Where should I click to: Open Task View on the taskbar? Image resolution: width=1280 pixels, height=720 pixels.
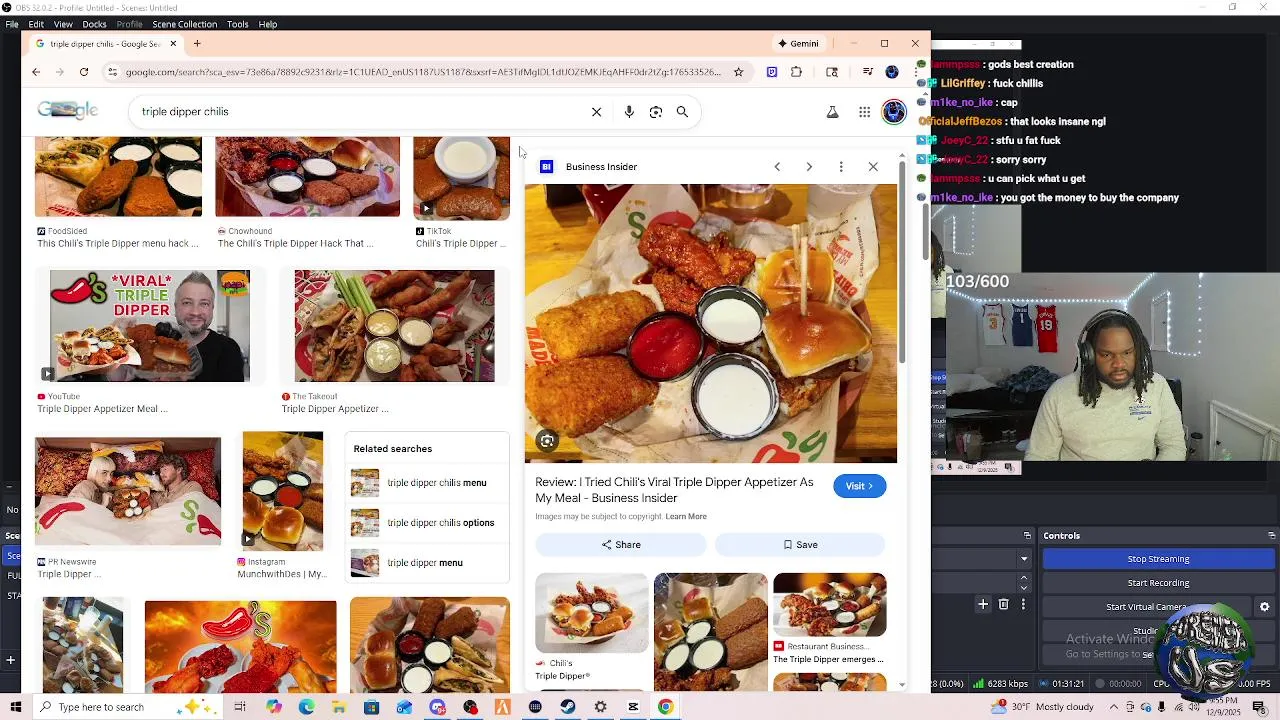[x=240, y=707]
